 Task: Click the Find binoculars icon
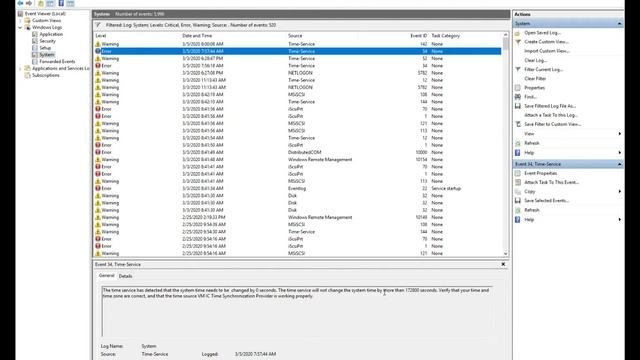[x=518, y=97]
